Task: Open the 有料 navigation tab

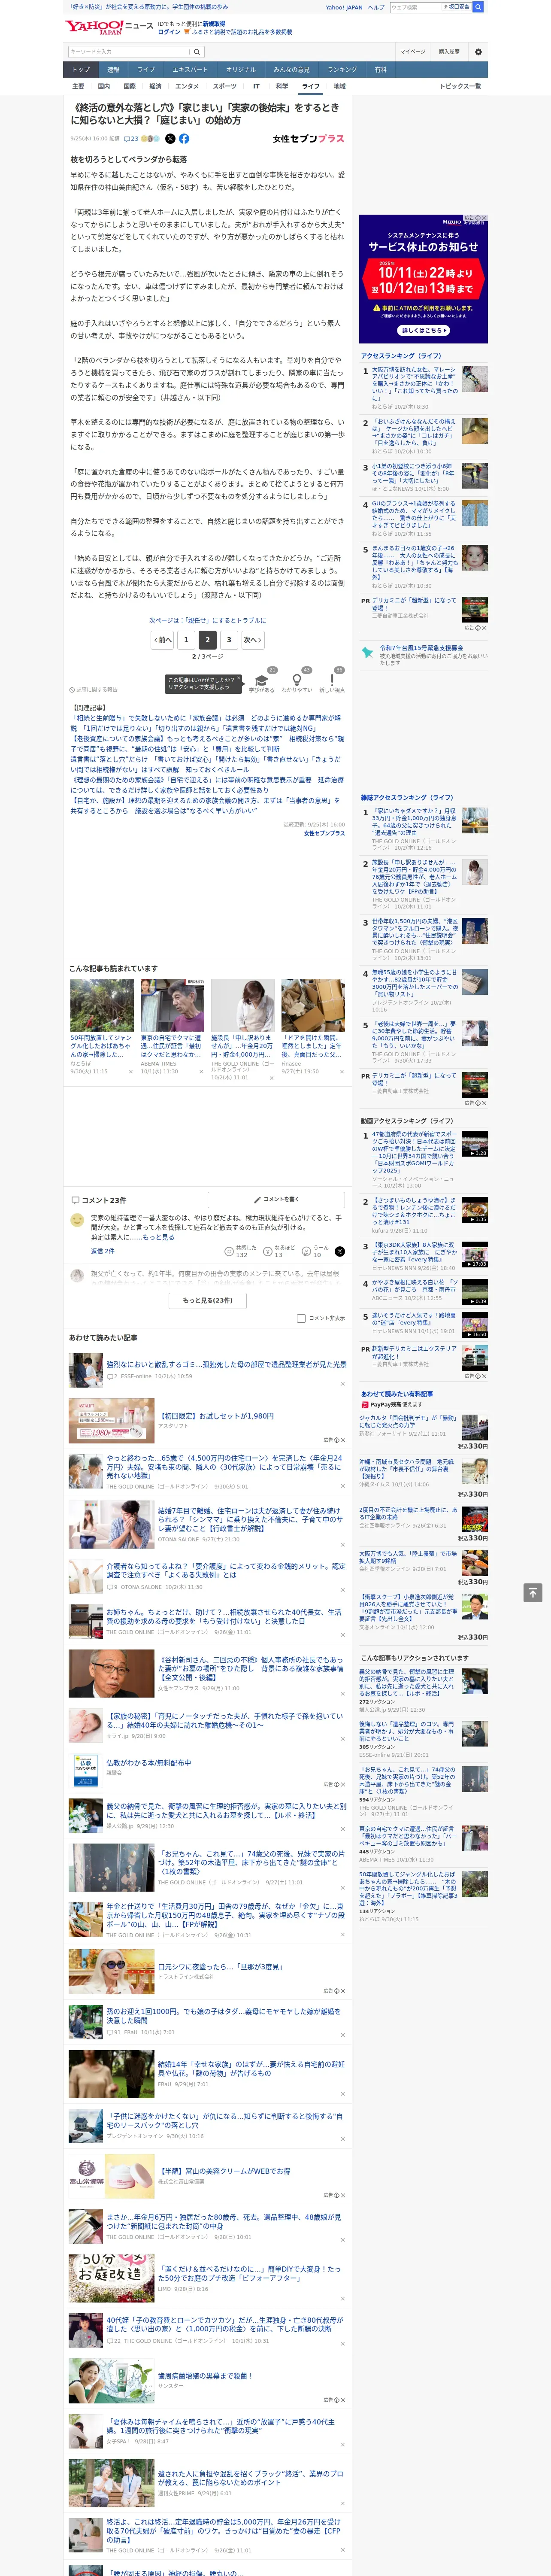Action: (x=380, y=70)
